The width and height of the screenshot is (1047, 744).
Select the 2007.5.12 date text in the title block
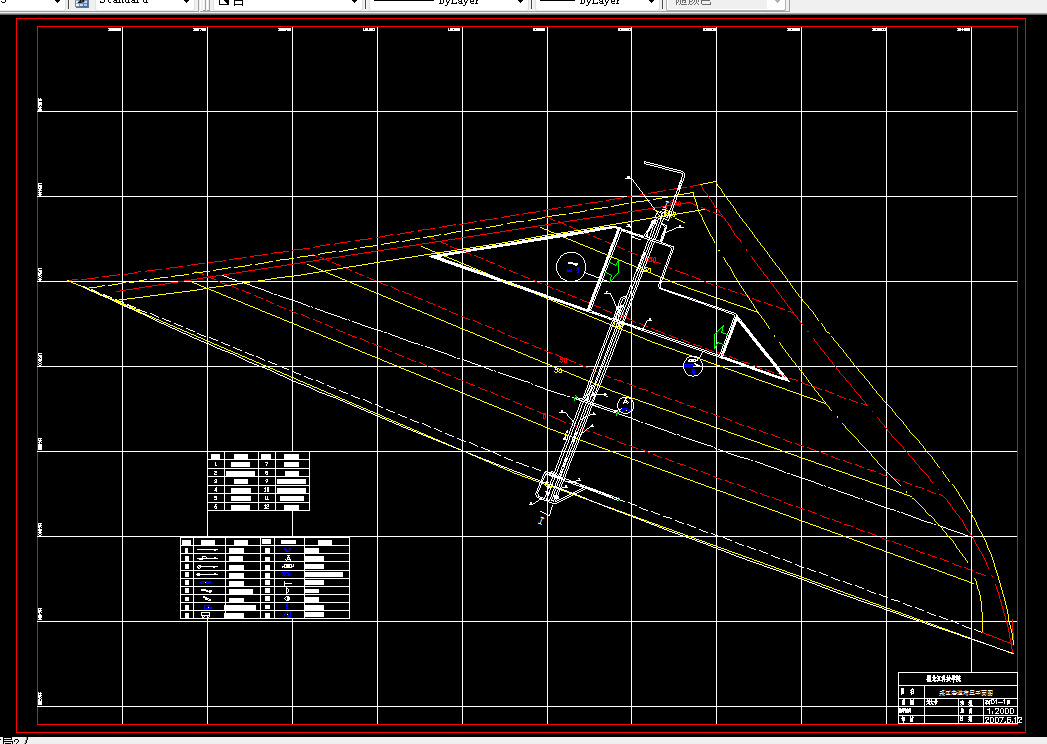pyautogui.click(x=1001, y=720)
